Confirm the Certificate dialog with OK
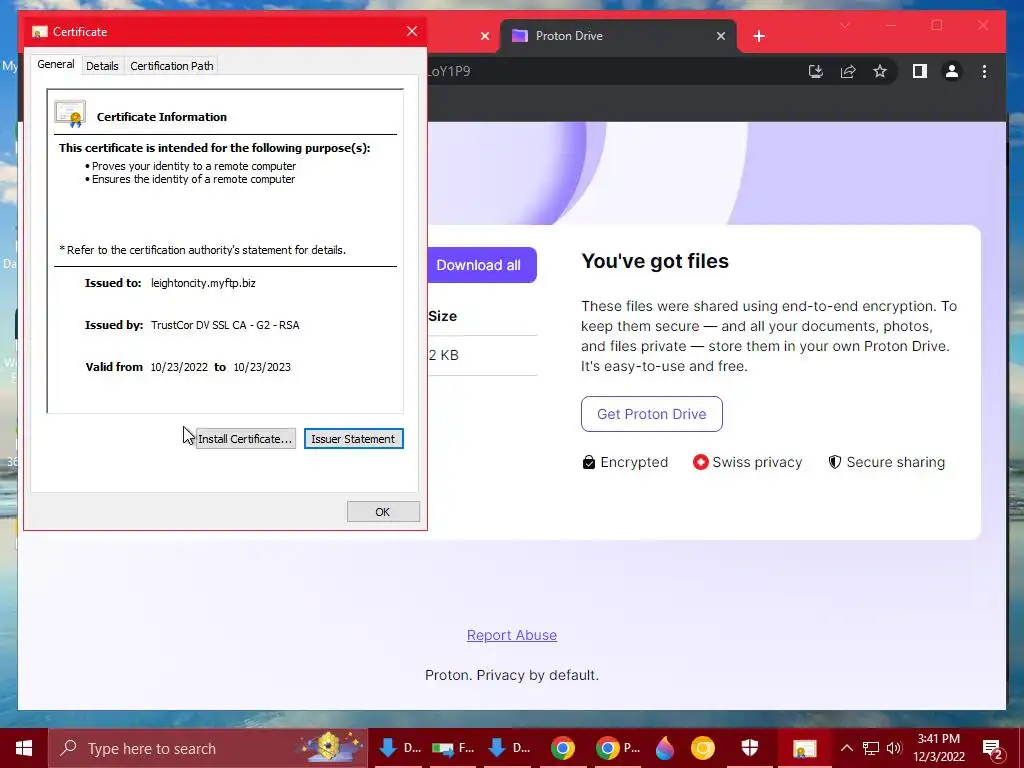Image resolution: width=1024 pixels, height=768 pixels. (x=383, y=512)
